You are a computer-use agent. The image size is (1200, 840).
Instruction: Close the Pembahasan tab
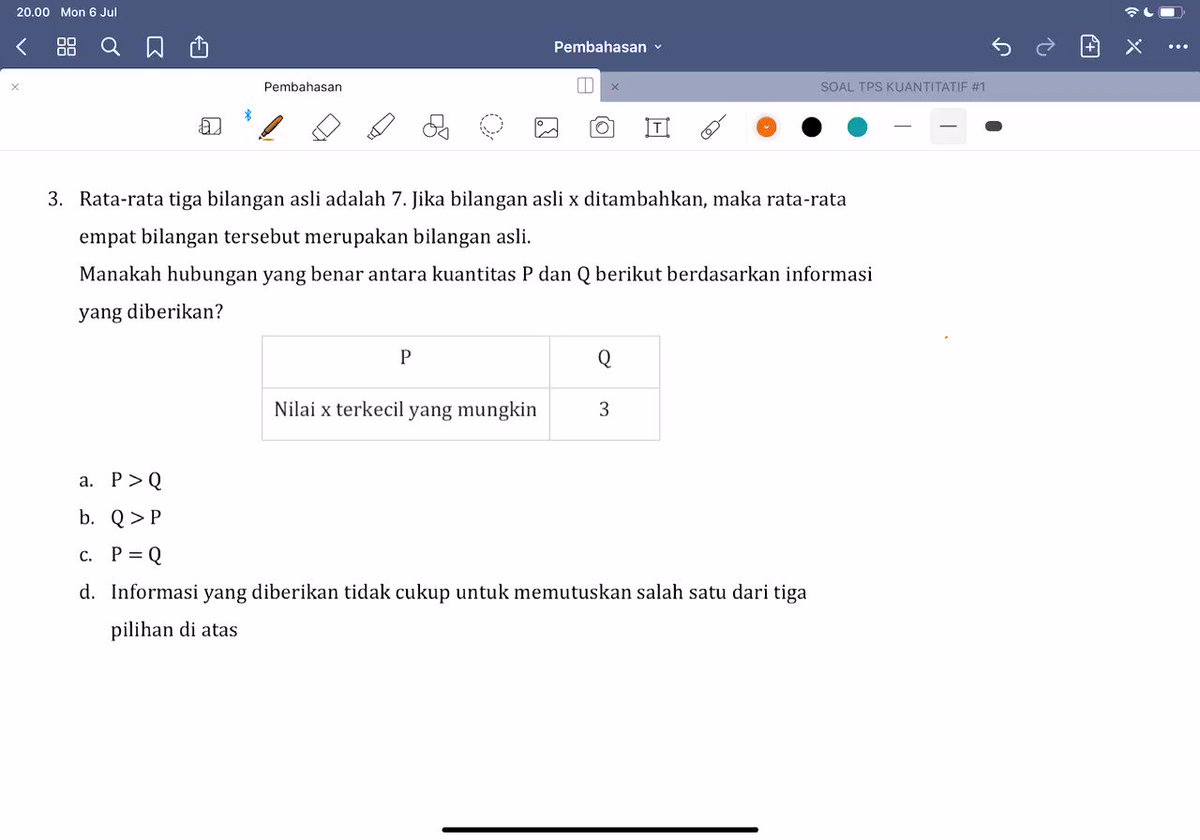click(14, 87)
